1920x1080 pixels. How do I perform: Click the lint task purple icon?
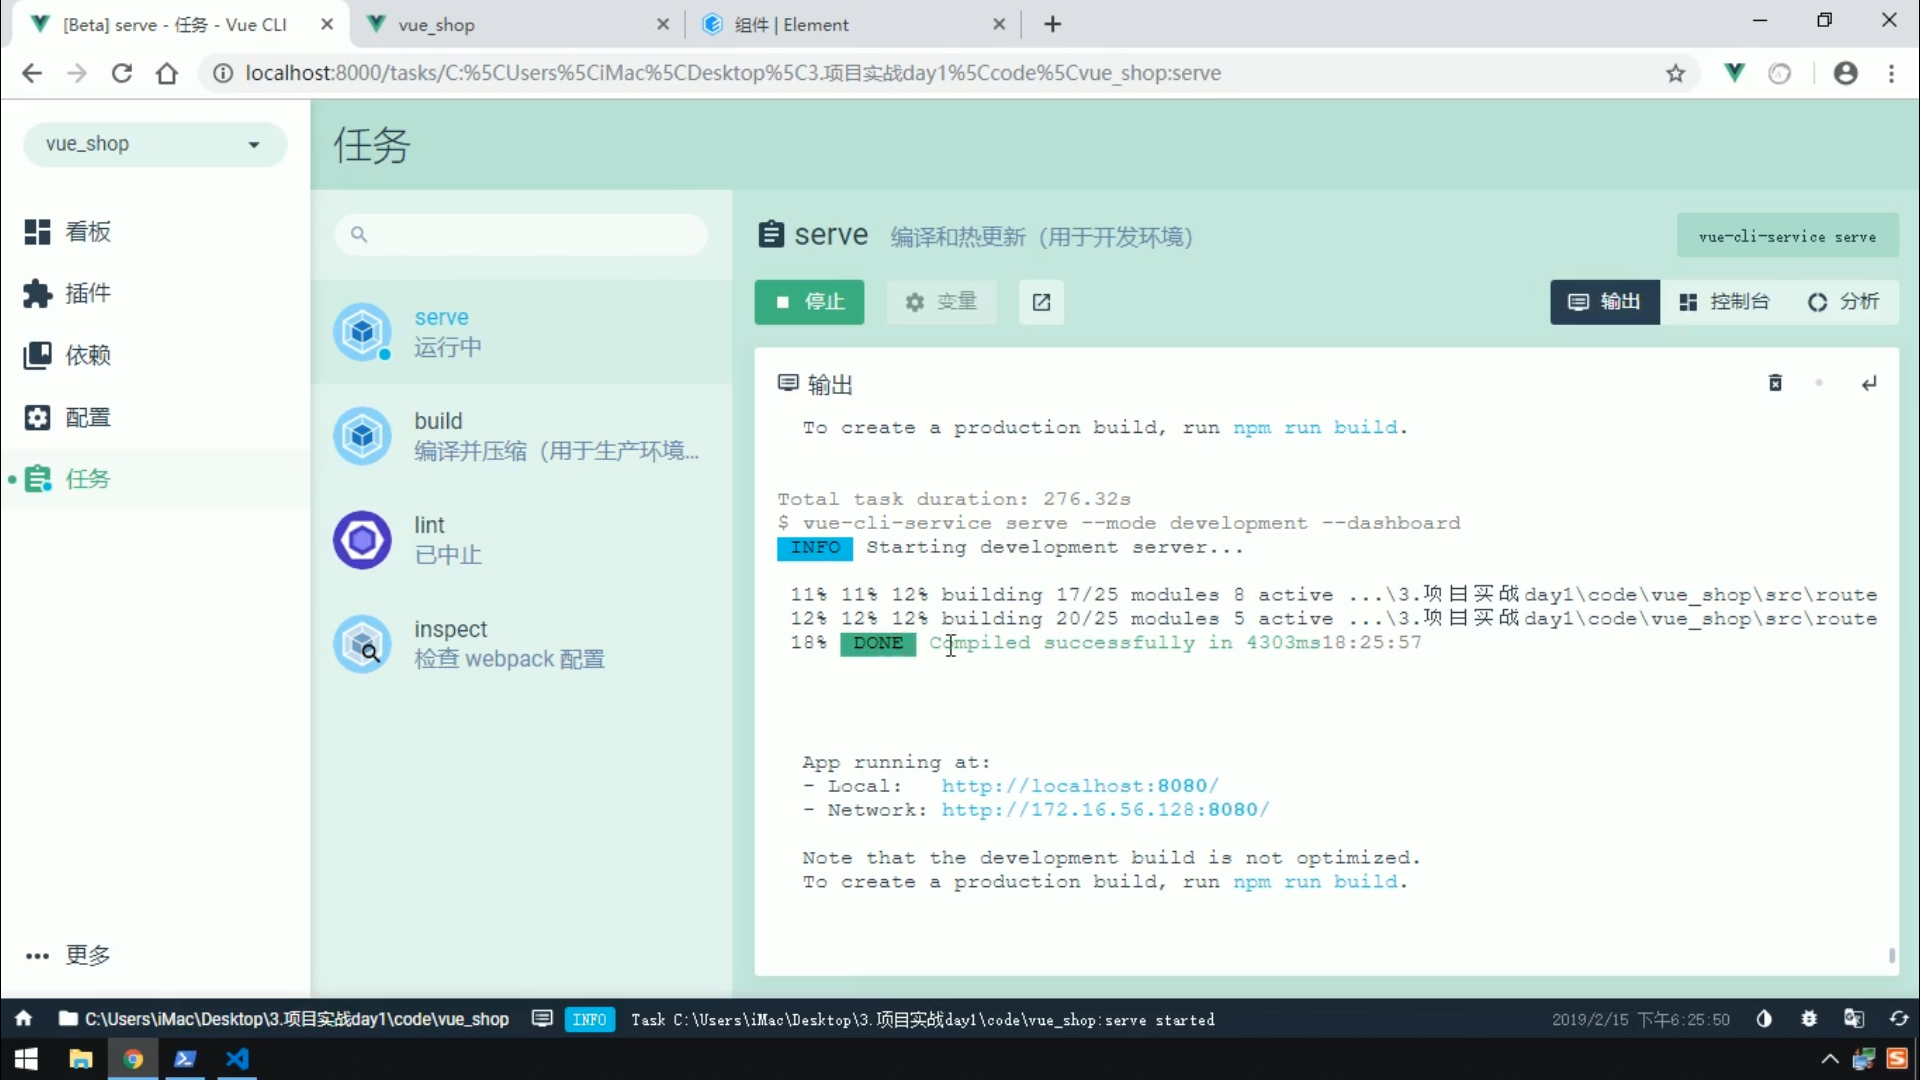(x=362, y=540)
